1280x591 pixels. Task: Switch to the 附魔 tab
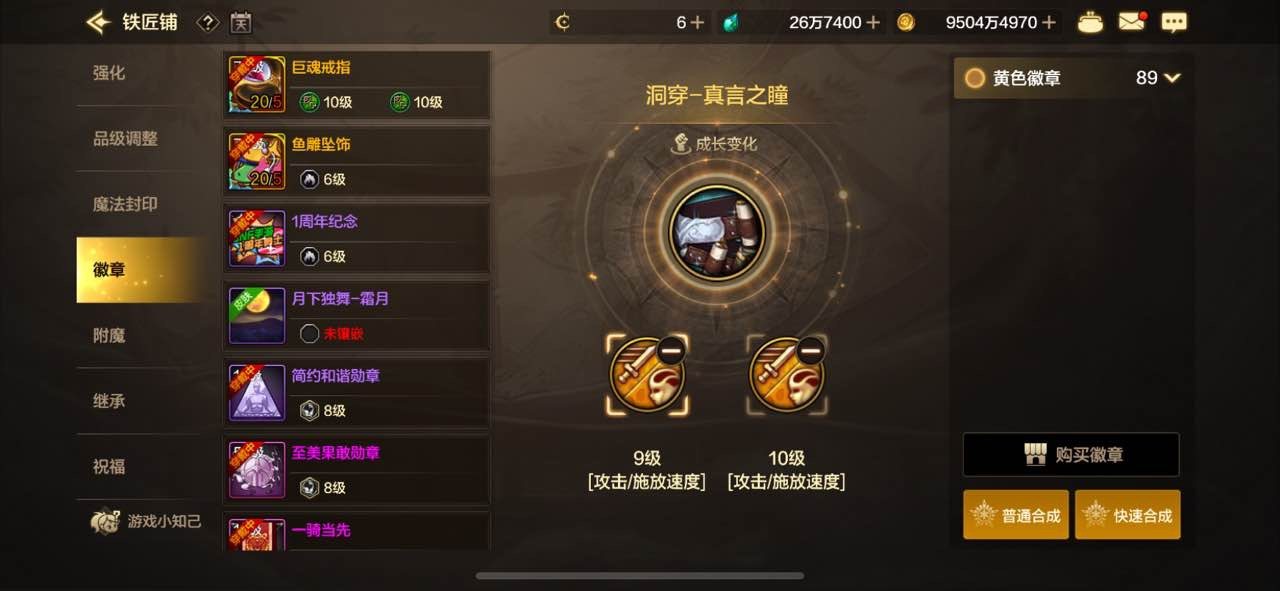[x=110, y=335]
